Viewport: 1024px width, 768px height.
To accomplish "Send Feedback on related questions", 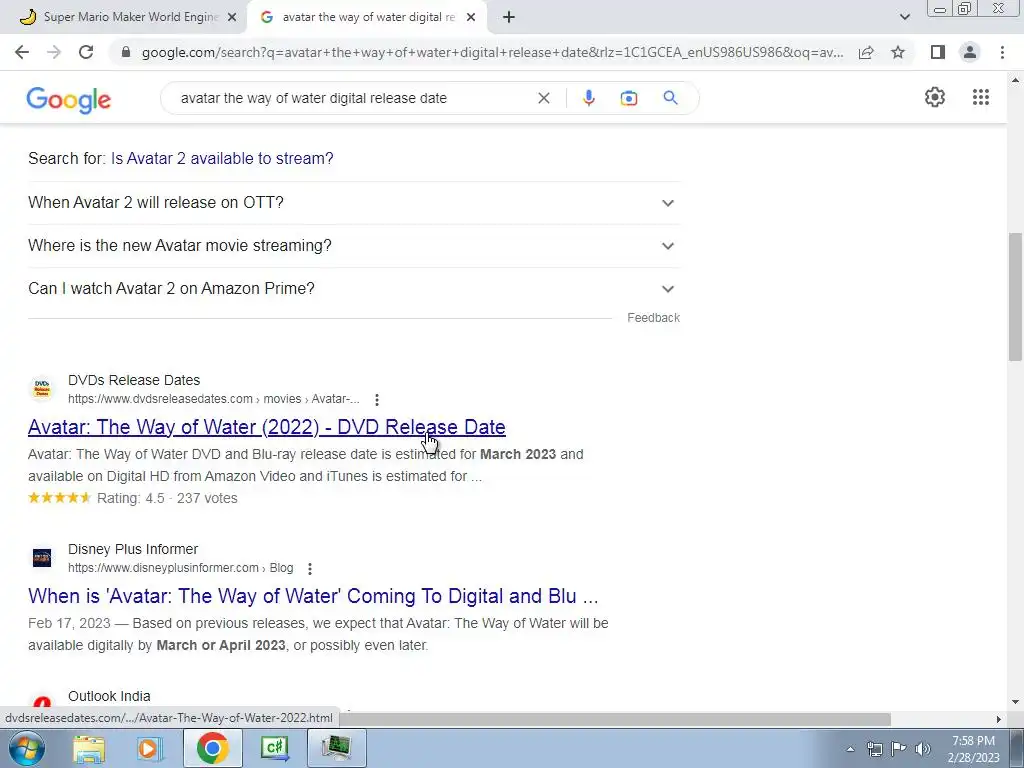I will (x=653, y=318).
